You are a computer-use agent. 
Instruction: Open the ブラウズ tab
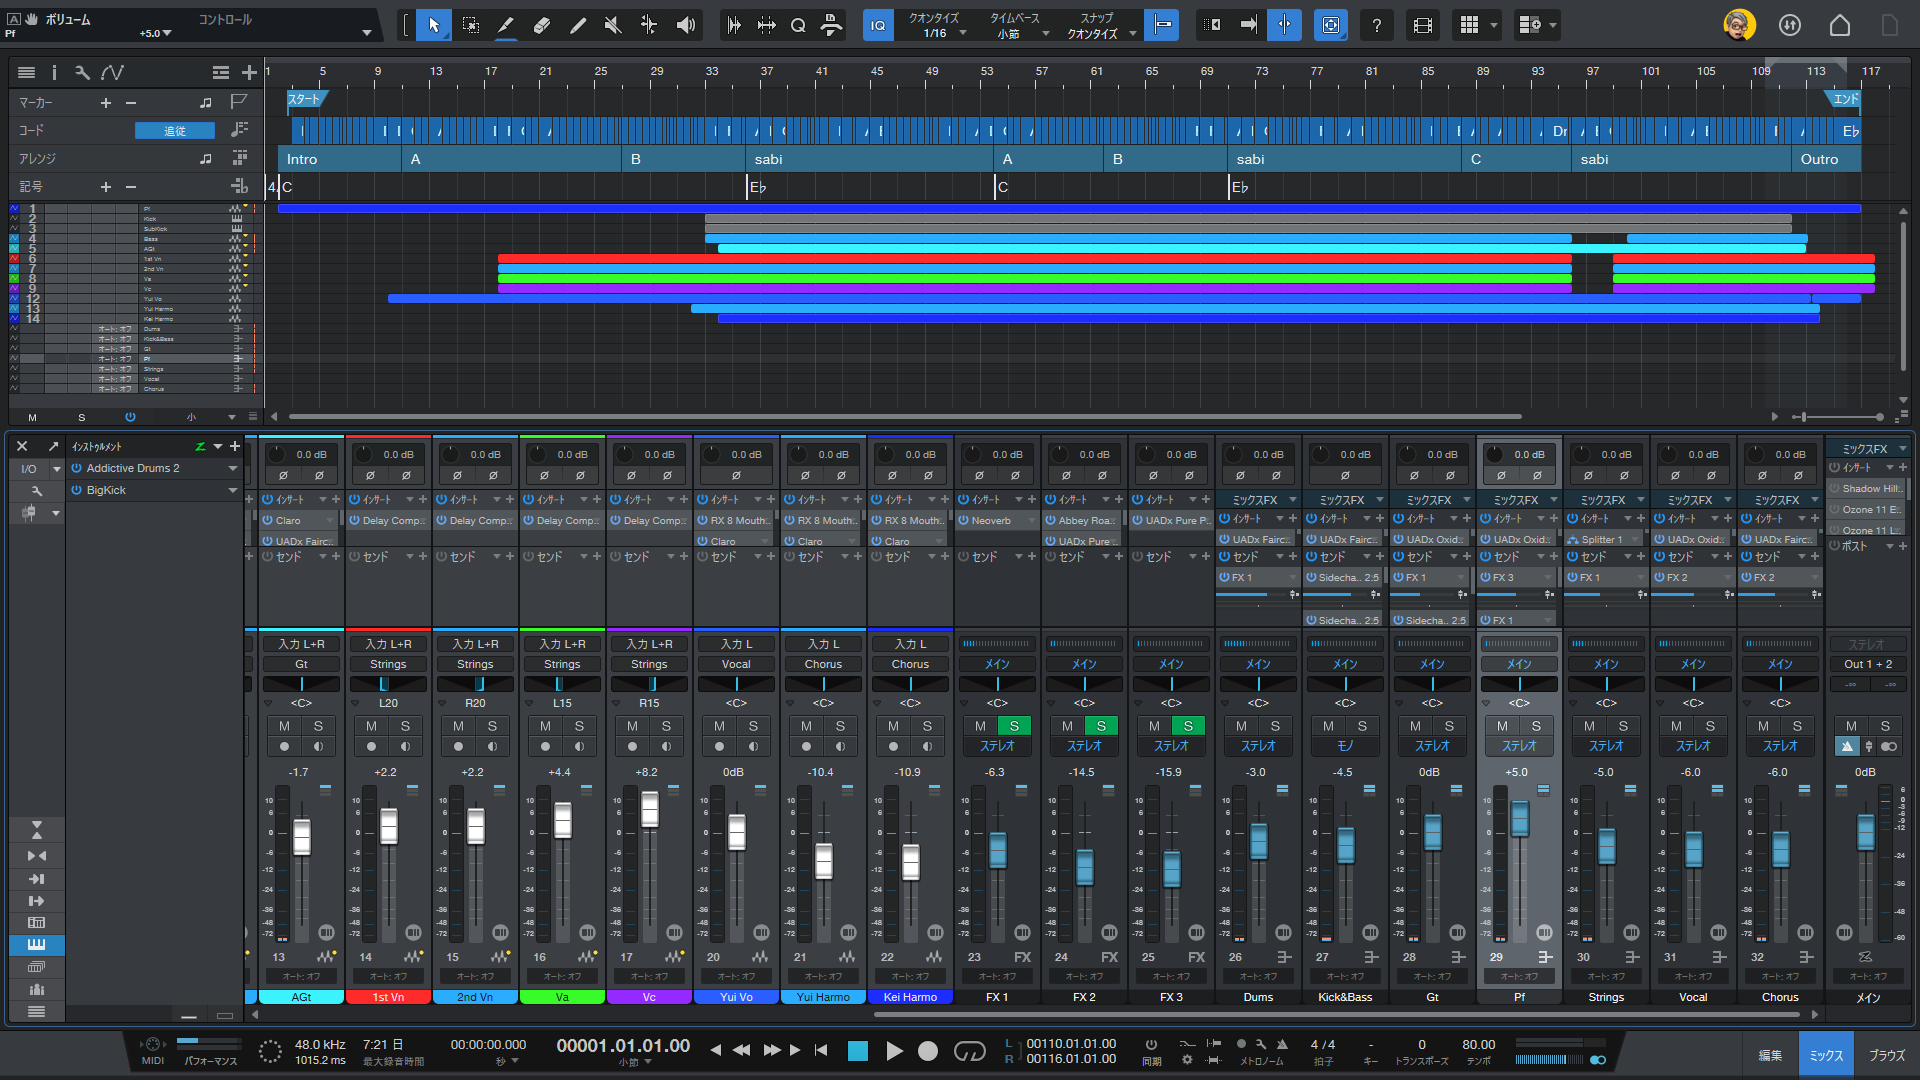[1887, 1055]
